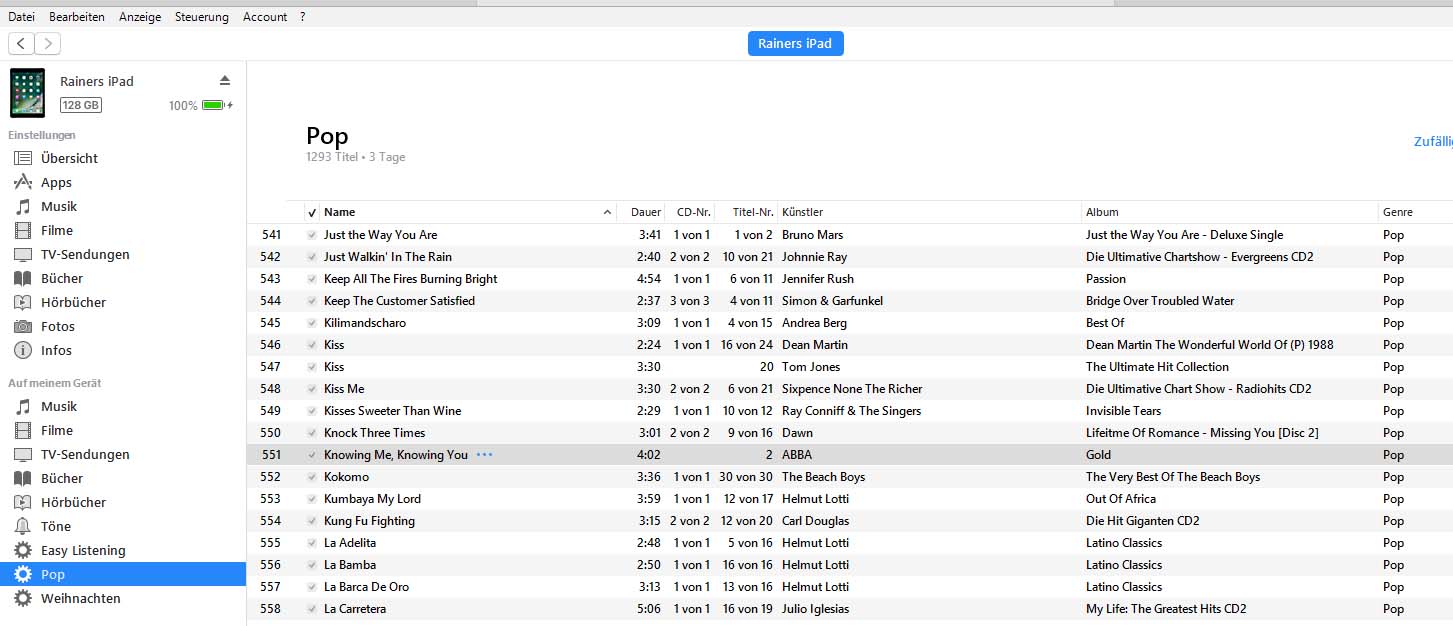
Task: Uncheck Just the Way You Are
Action: [312, 235]
